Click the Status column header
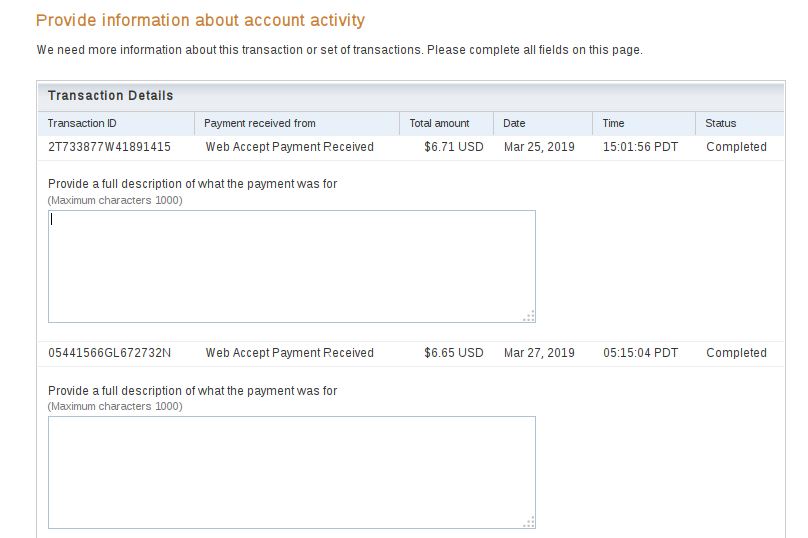808x538 pixels. pos(720,123)
